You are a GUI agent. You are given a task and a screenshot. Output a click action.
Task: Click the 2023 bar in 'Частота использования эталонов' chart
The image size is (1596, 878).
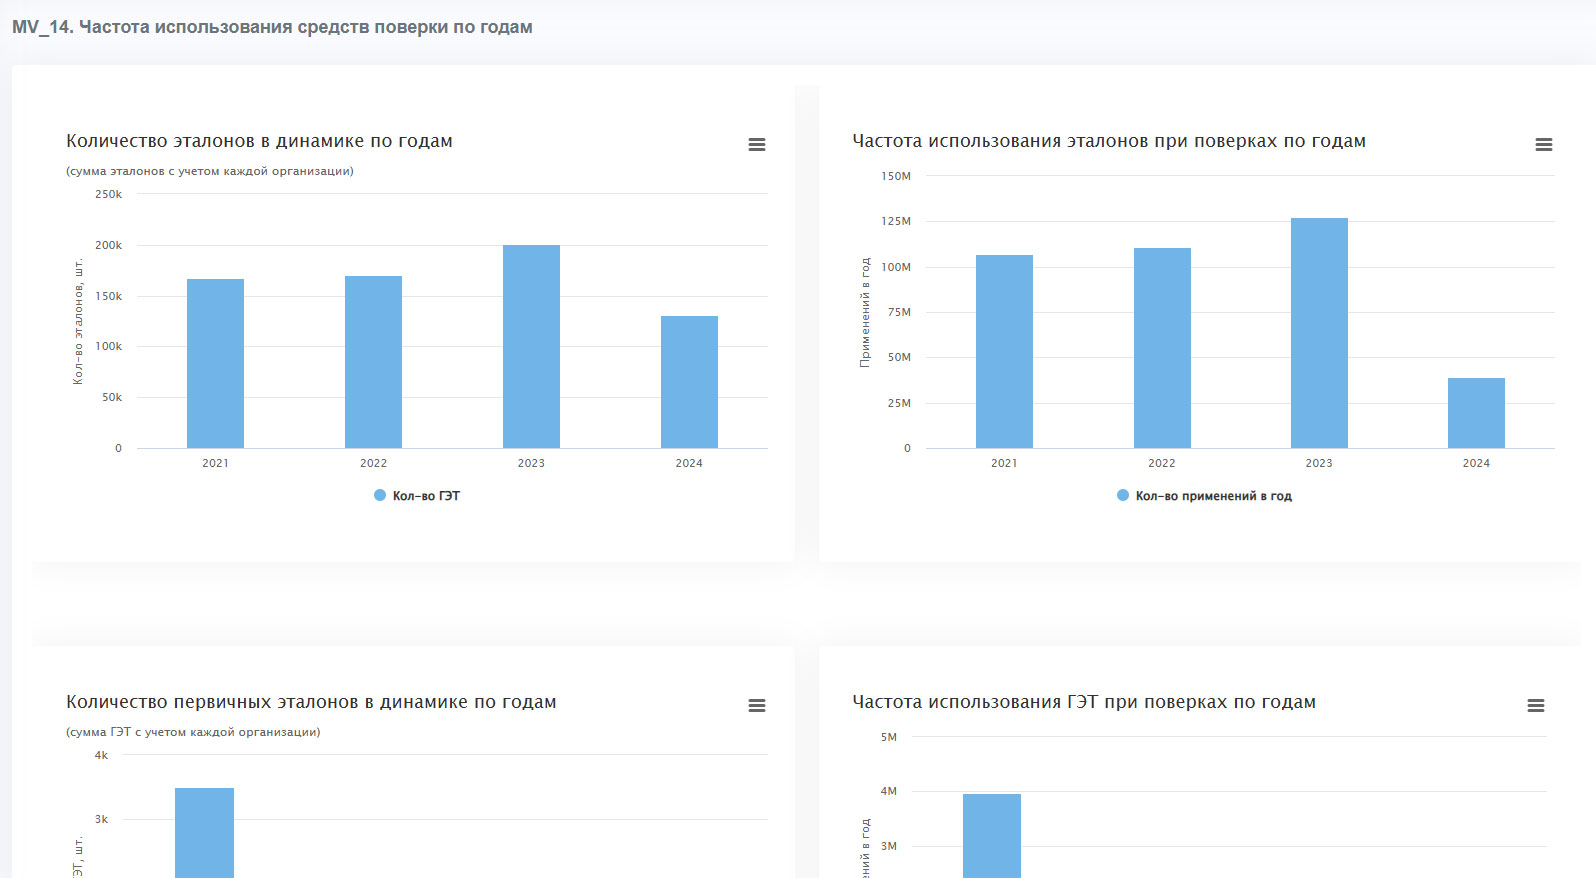[x=1319, y=333]
